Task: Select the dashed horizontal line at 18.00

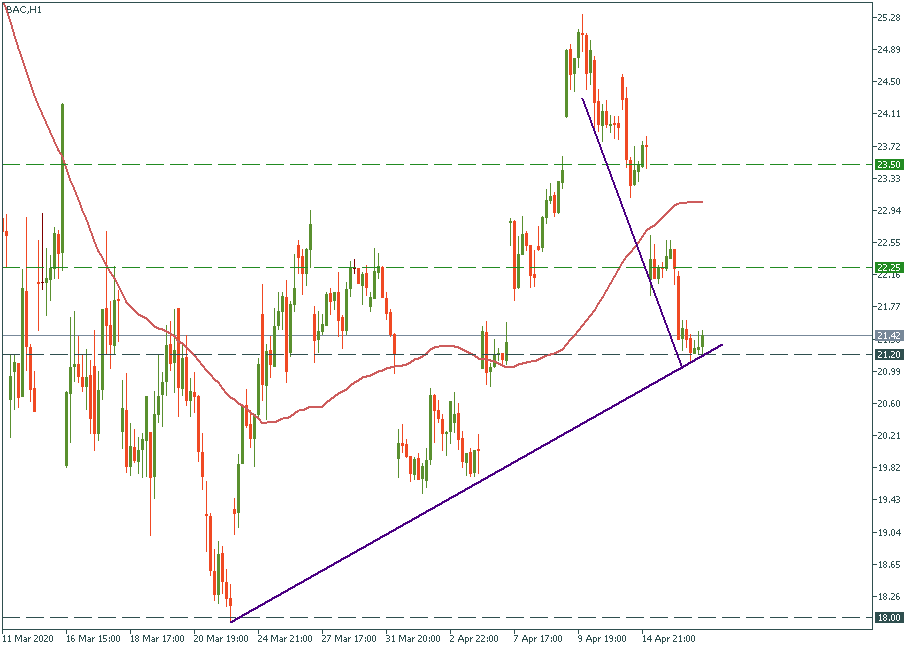Action: 500,617
